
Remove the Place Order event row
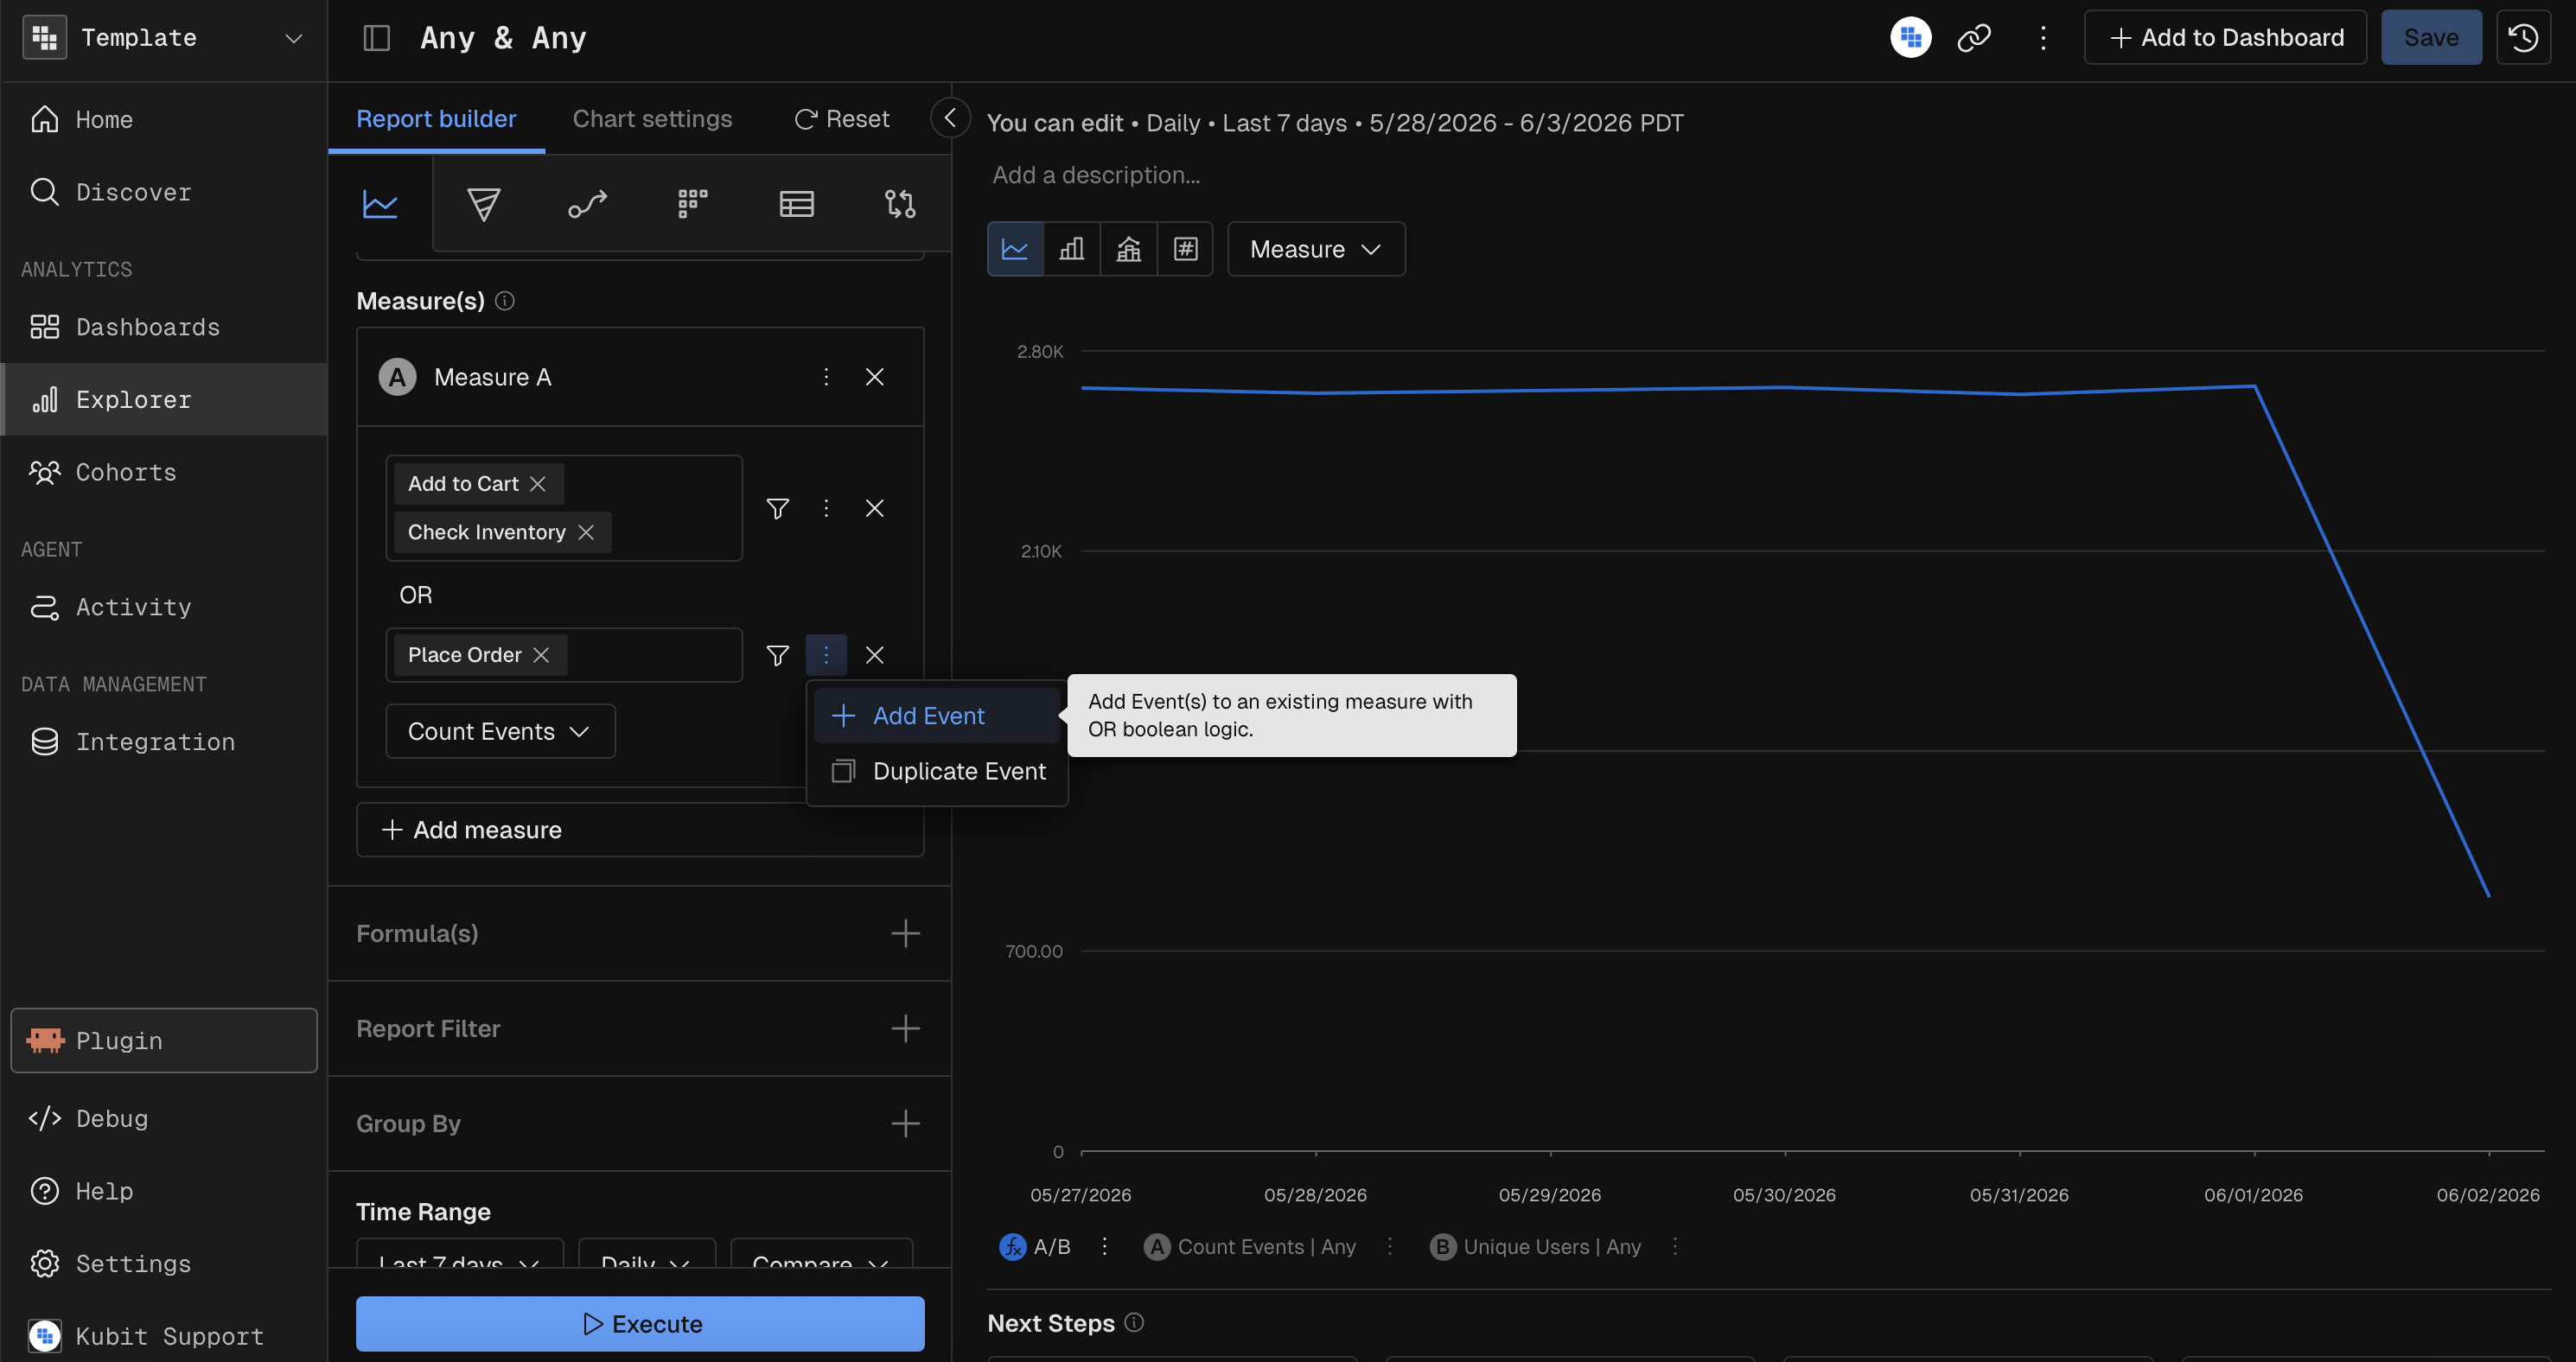874,655
